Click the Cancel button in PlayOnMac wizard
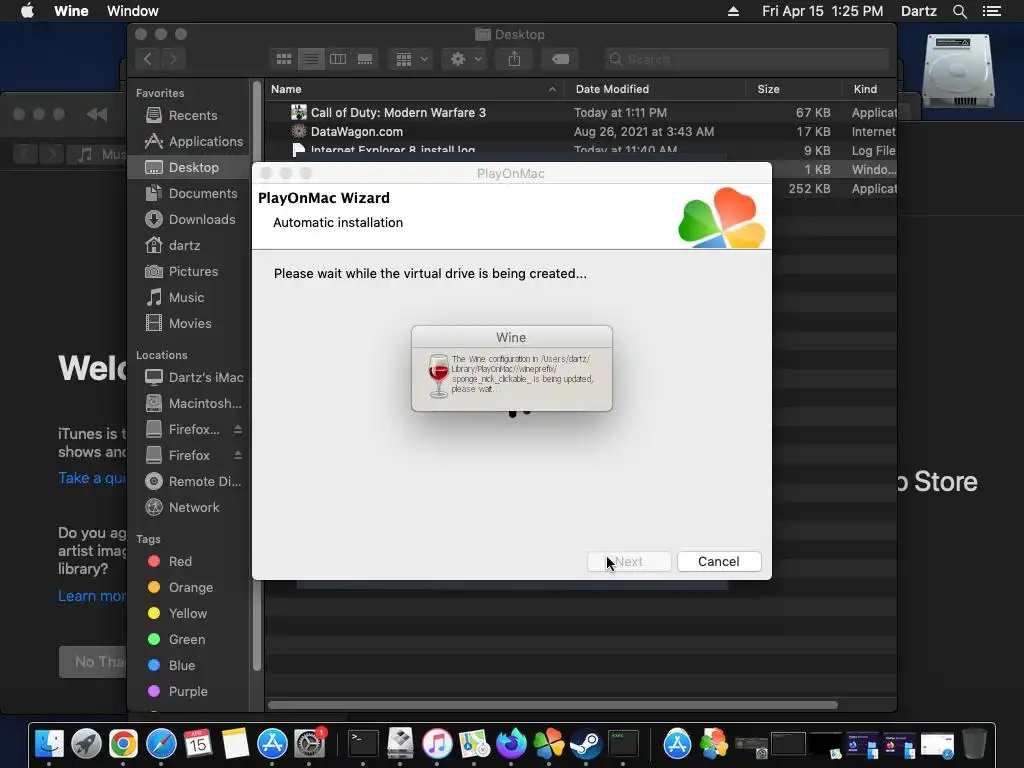This screenshot has width=1024, height=768. 719,562
